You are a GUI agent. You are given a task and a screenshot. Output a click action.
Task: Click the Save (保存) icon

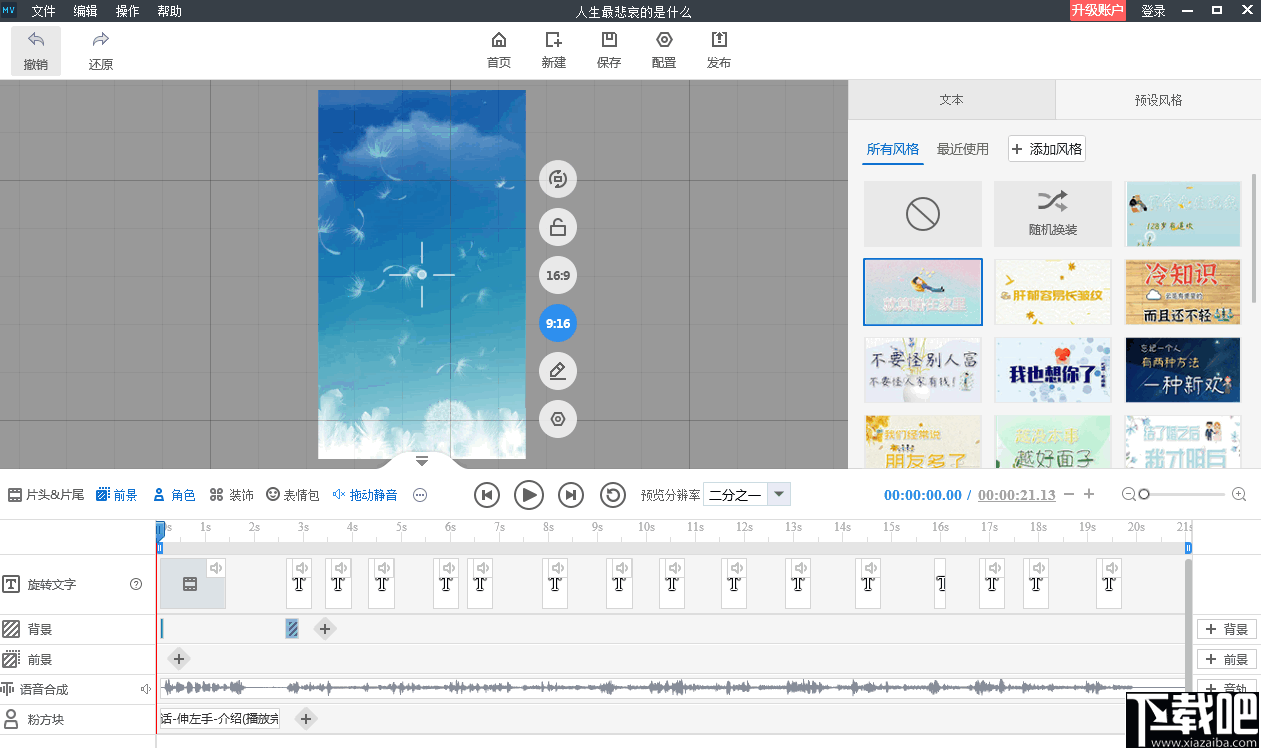608,41
